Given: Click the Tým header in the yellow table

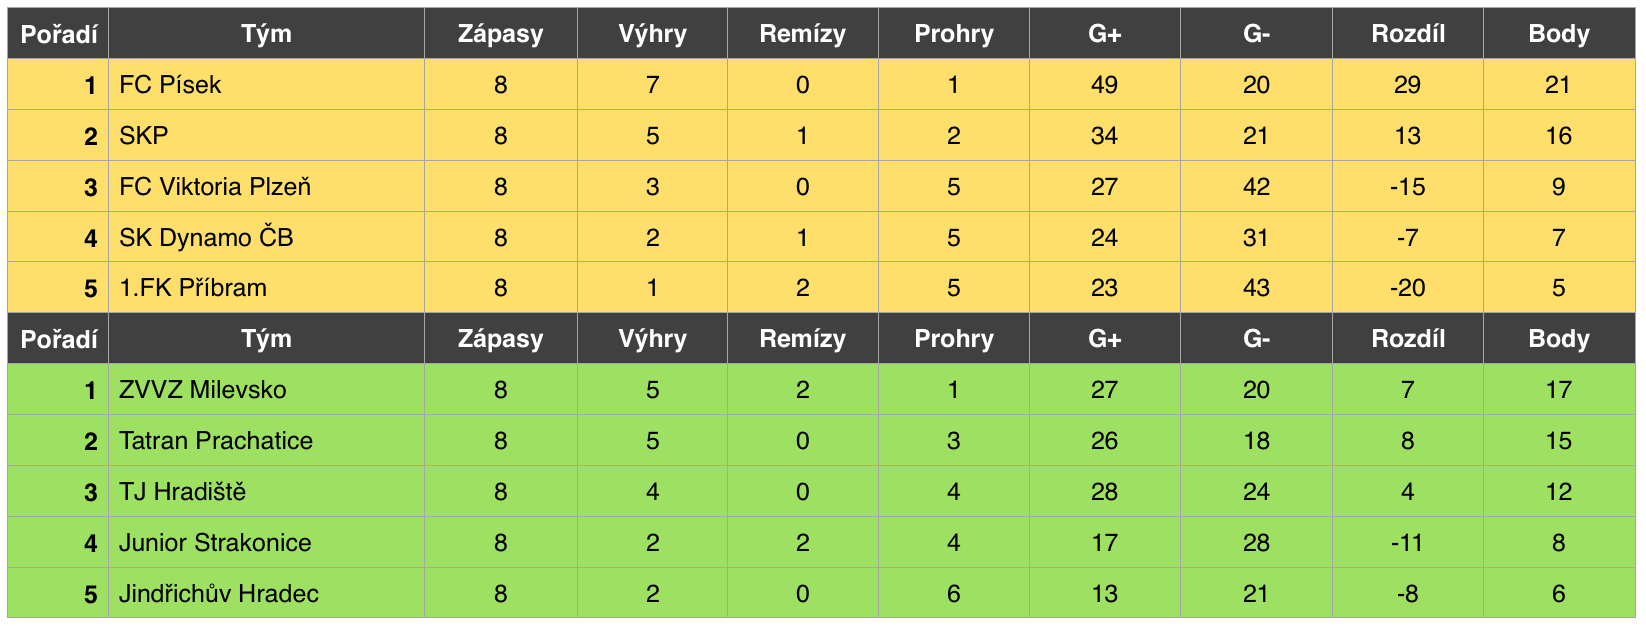Looking at the screenshot, I should click(266, 34).
